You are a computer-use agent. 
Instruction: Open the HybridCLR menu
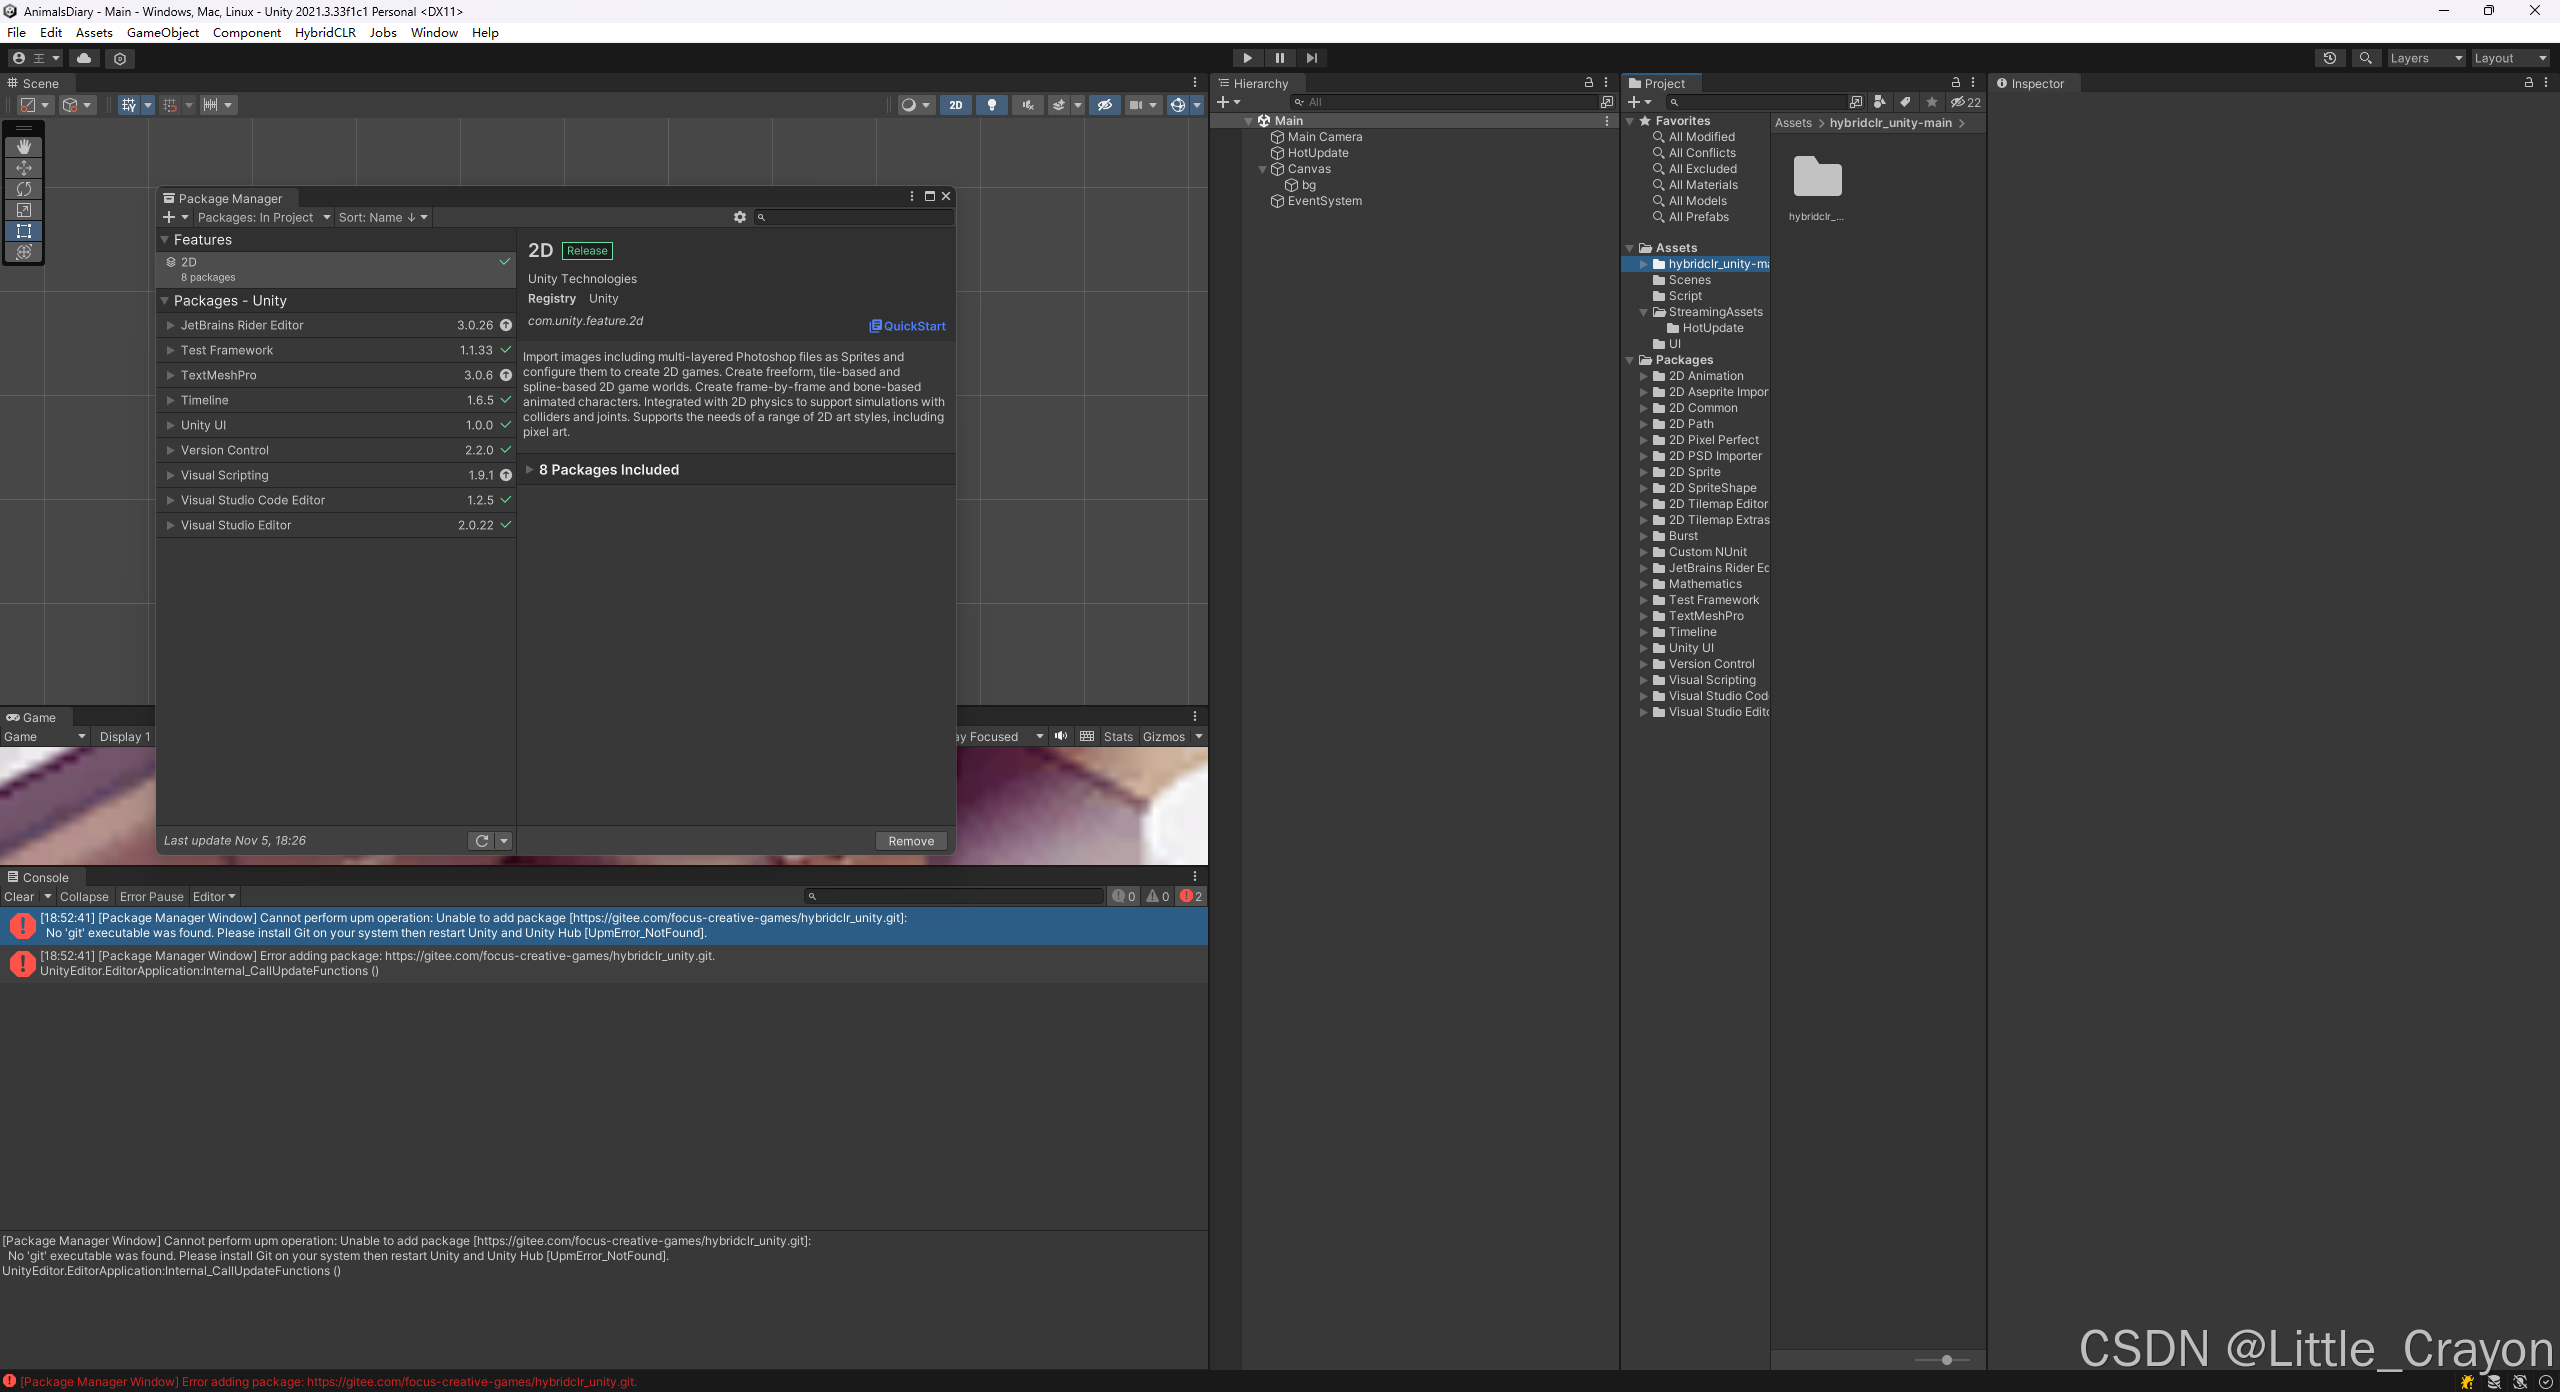pos(325,32)
